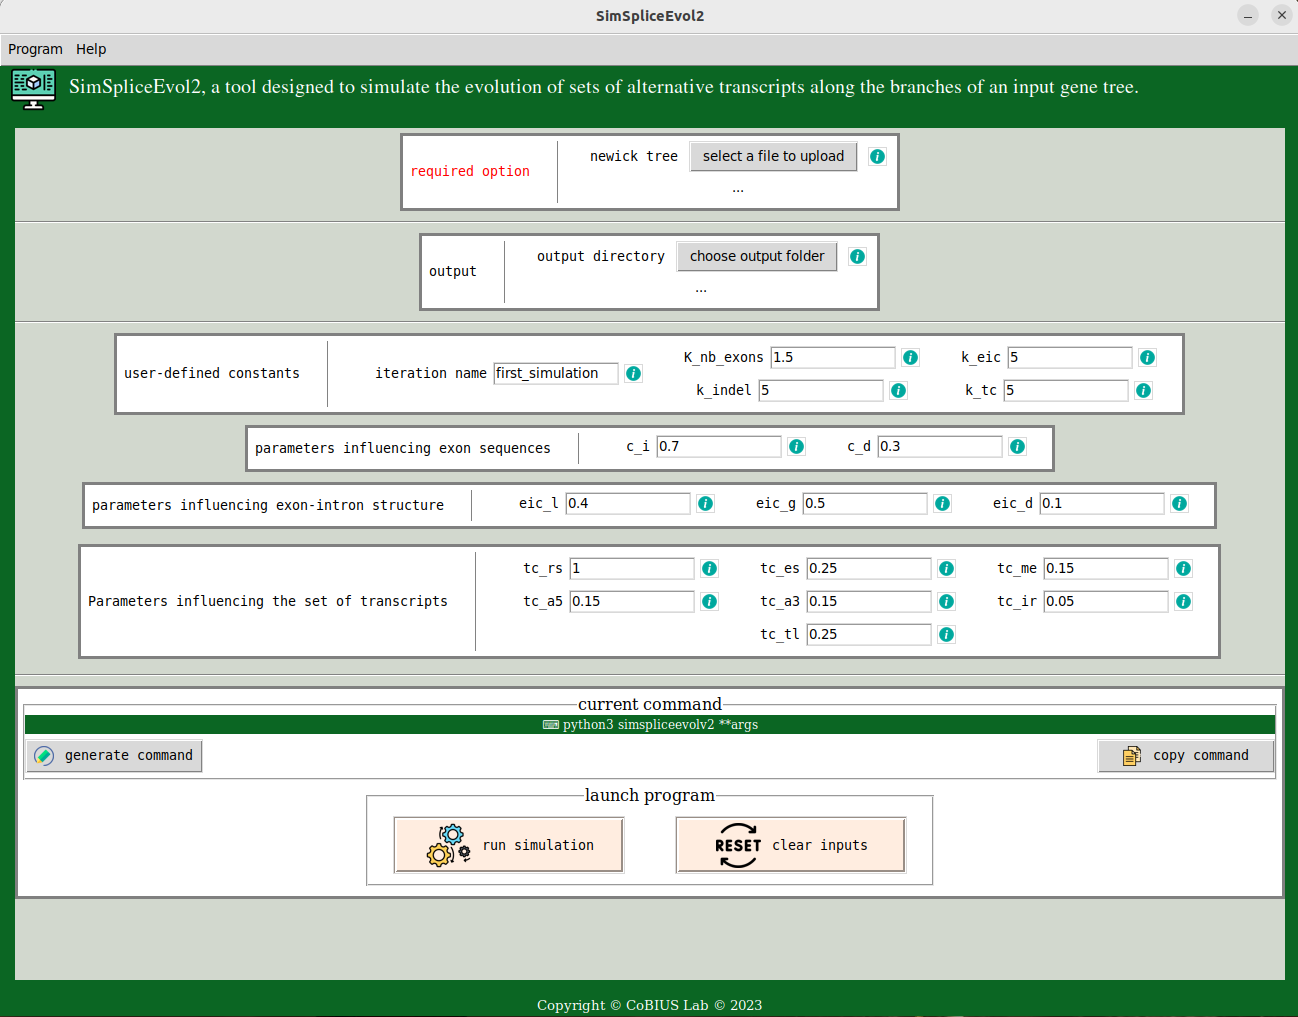Show info for k_indel parameter
This screenshot has width=1298, height=1017.
[x=898, y=391]
